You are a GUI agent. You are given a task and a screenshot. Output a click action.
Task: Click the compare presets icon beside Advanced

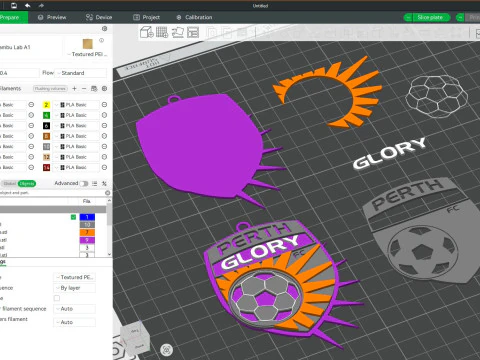click(x=104, y=183)
